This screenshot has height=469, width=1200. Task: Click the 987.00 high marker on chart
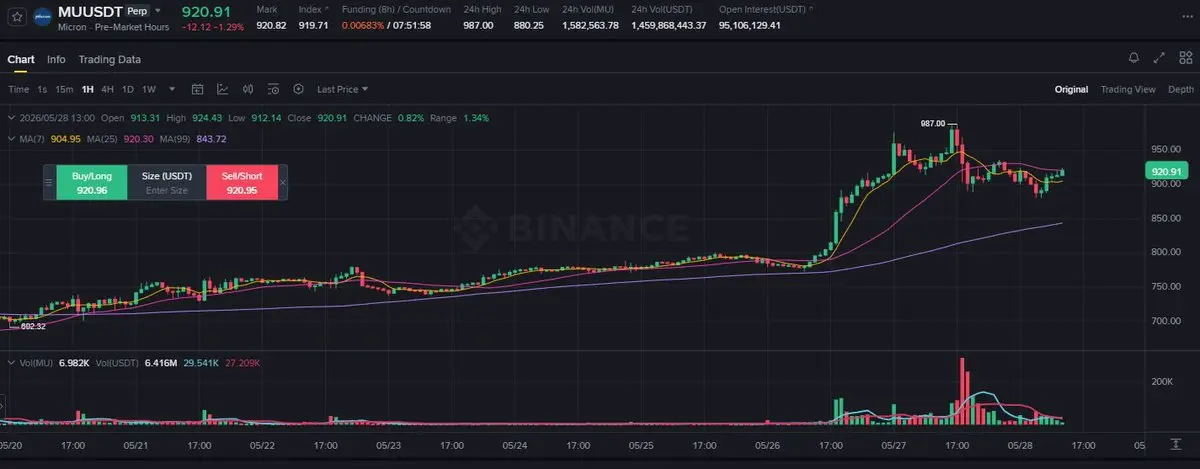pos(932,123)
